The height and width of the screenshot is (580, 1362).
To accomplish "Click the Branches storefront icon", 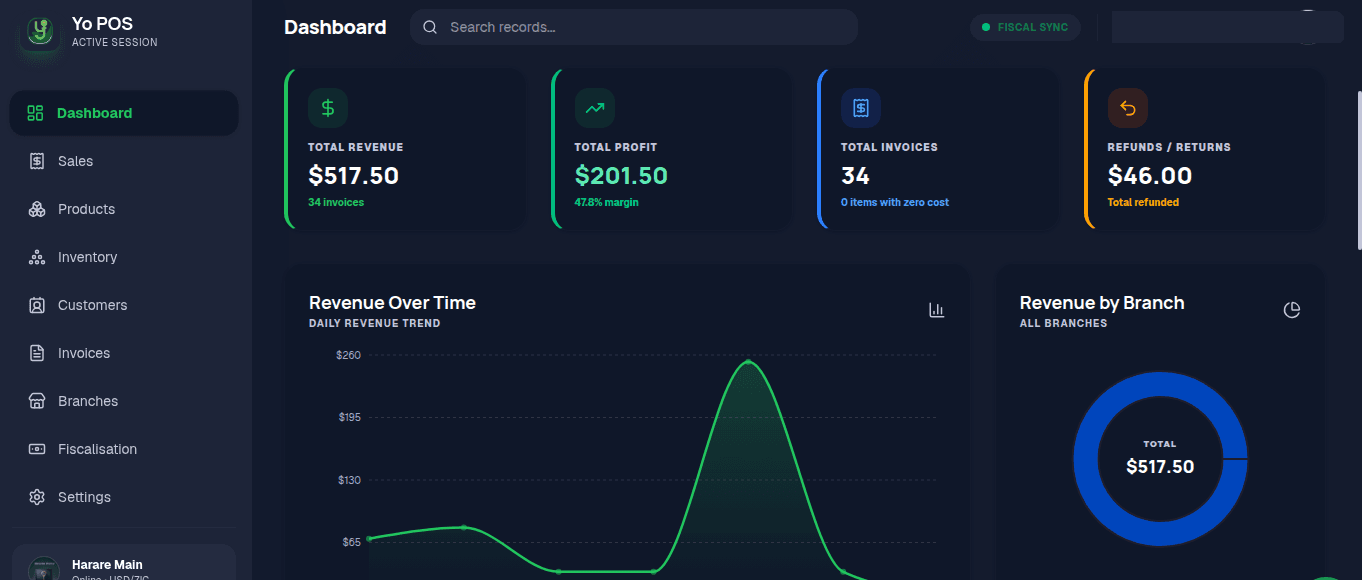I will point(37,401).
